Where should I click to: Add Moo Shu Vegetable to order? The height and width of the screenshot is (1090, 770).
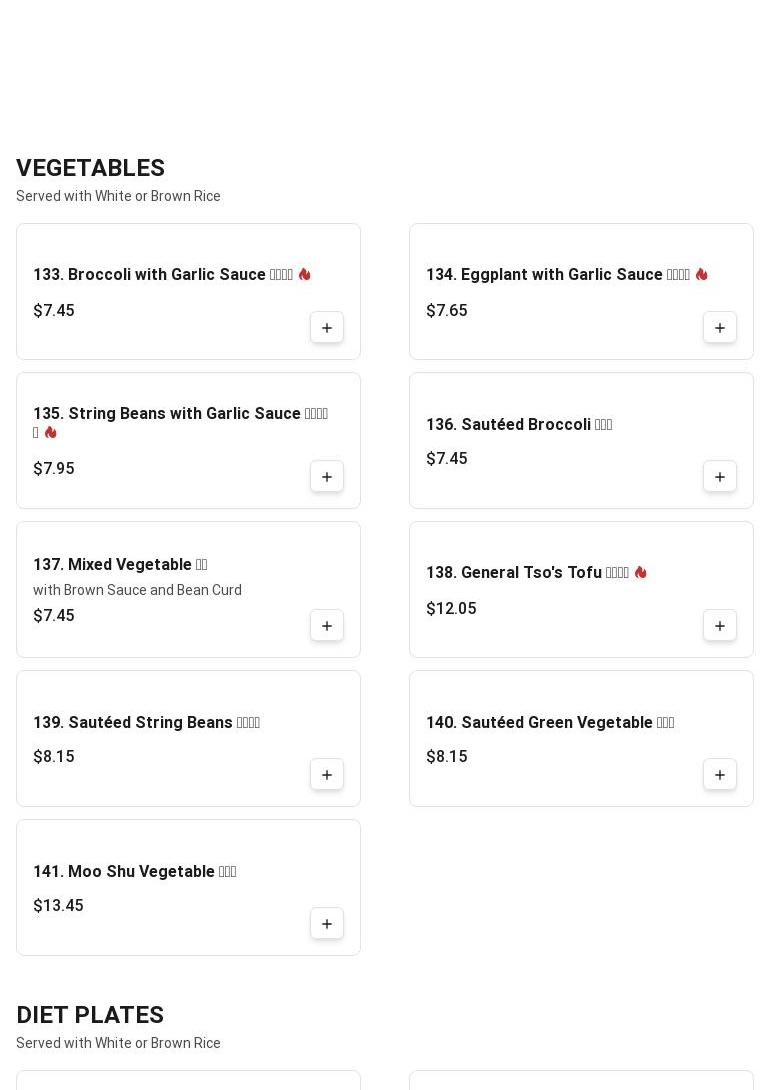click(327, 924)
